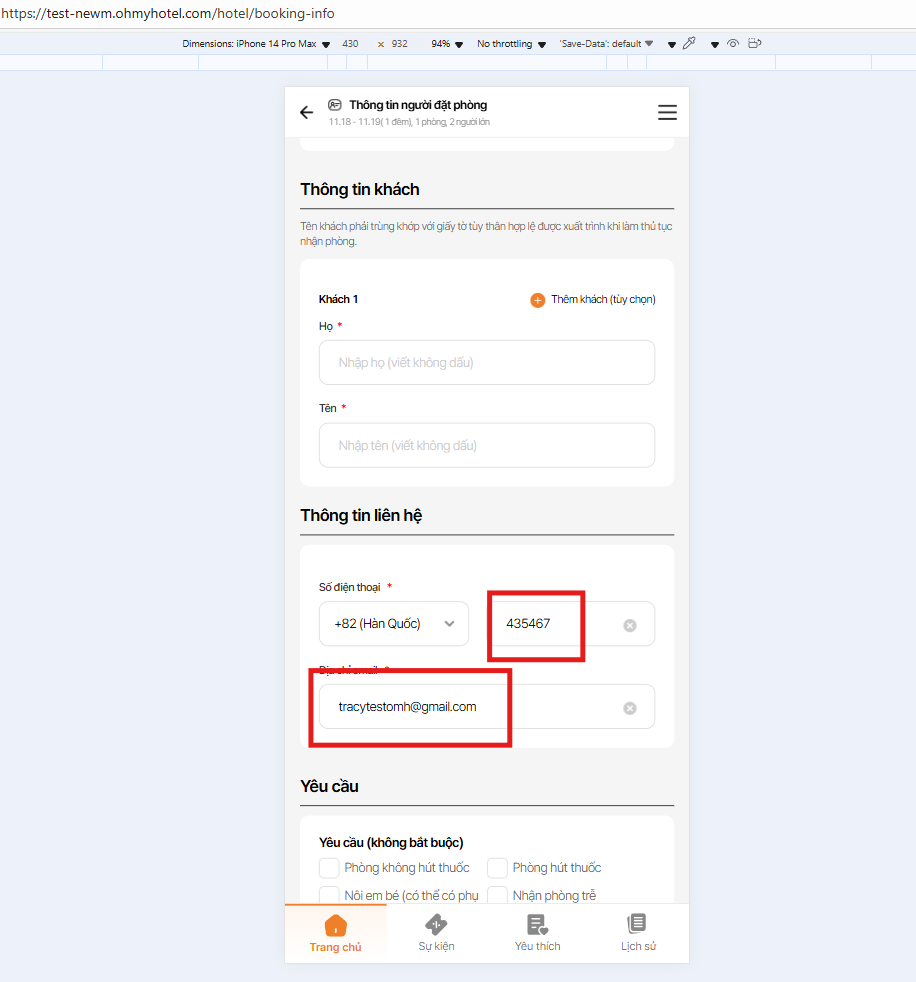Click the DevTools eyedropper icon
Screen dimensions: 916x982
tap(689, 43)
